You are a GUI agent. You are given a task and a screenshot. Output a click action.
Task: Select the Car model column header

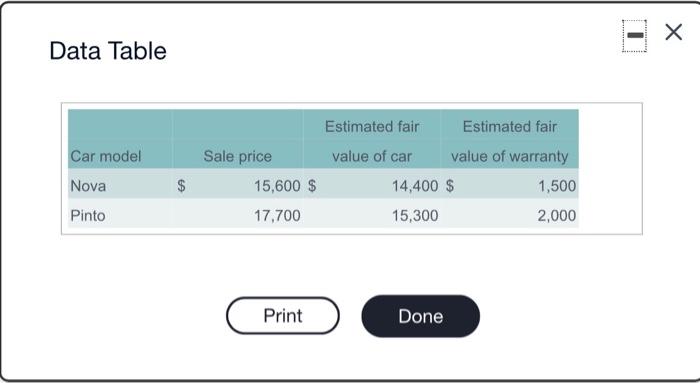[x=106, y=156]
